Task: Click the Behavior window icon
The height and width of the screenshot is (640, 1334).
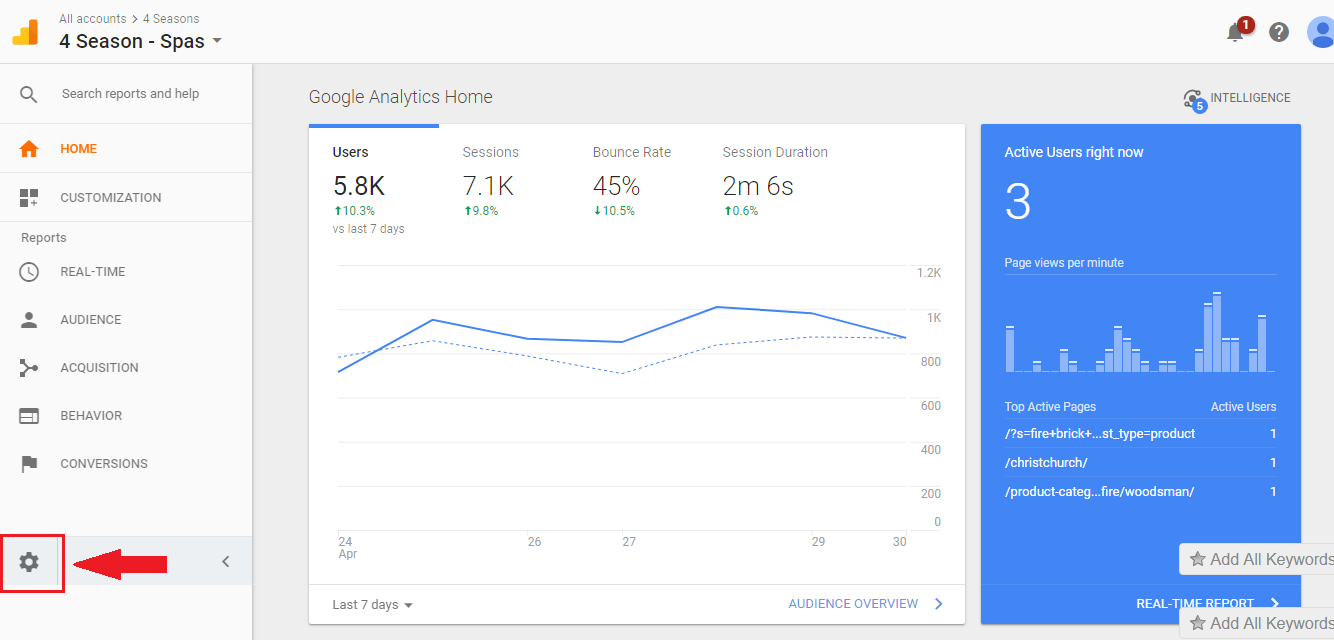Action: 29,416
